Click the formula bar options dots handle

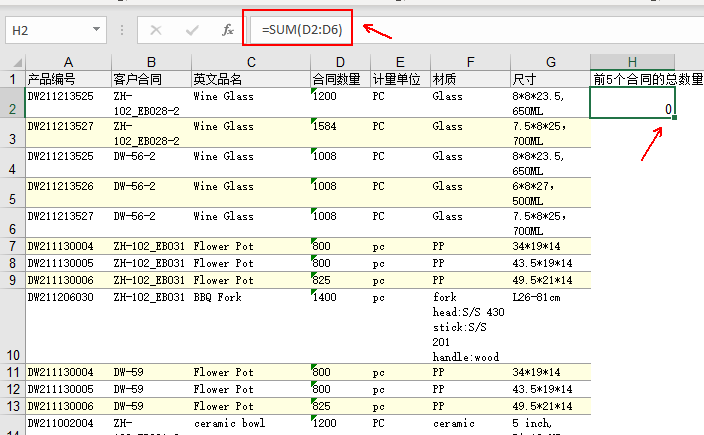(x=122, y=30)
